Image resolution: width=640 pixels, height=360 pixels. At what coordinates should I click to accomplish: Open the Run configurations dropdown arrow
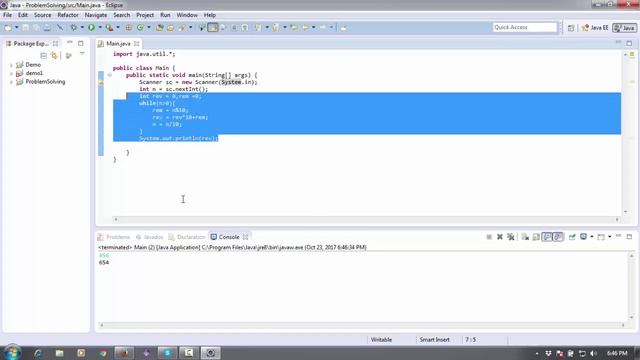100,27
